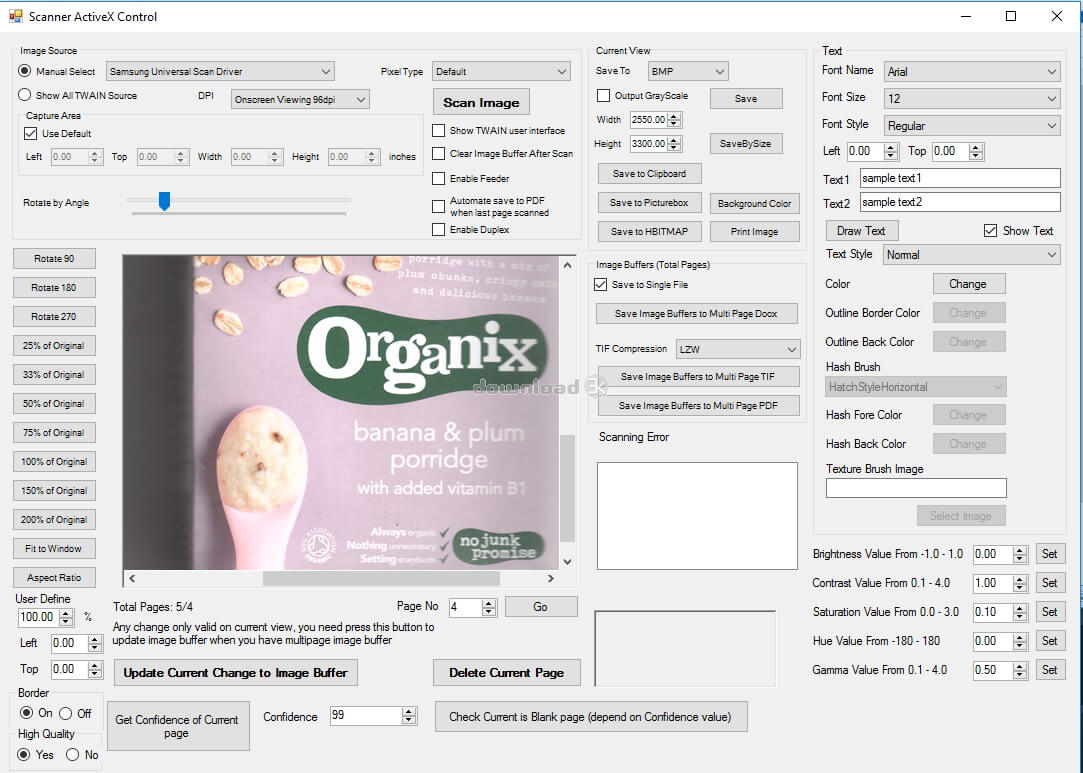The width and height of the screenshot is (1083, 773).
Task: Zoom image to 25% of Original
Action: point(54,345)
